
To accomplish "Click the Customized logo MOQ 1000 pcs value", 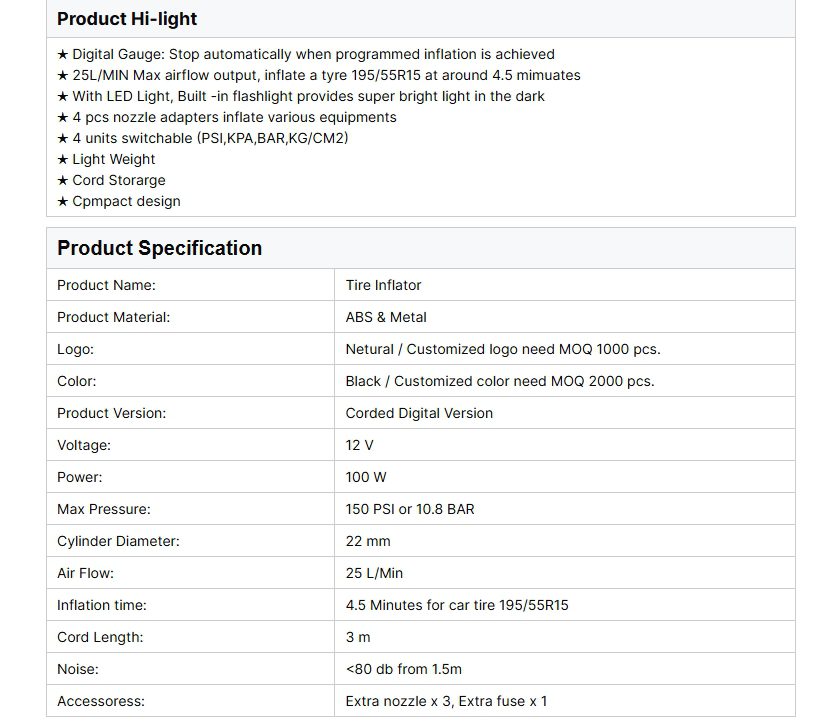I will 503,349.
